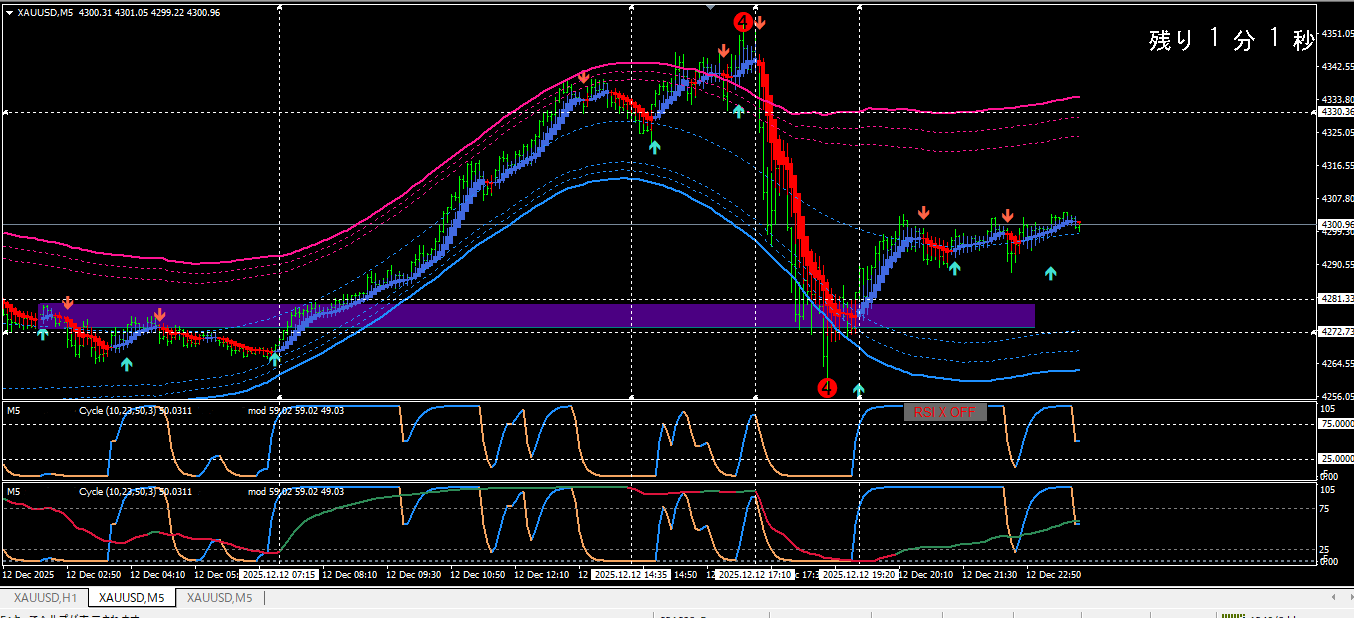Click the rightmost green up arrow signal
This screenshot has height=618, width=1354.
tap(1051, 273)
